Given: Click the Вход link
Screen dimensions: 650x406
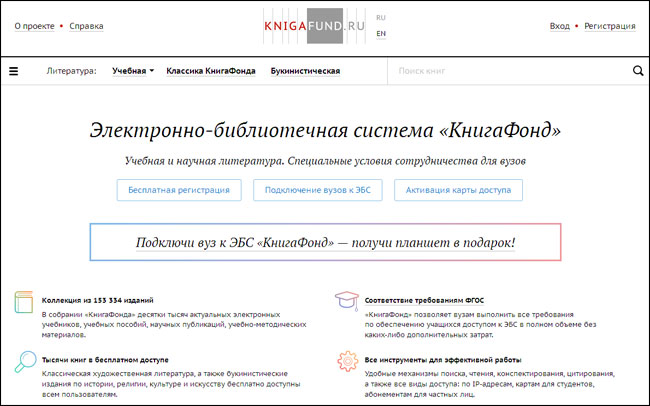Looking at the screenshot, I should pos(560,26).
